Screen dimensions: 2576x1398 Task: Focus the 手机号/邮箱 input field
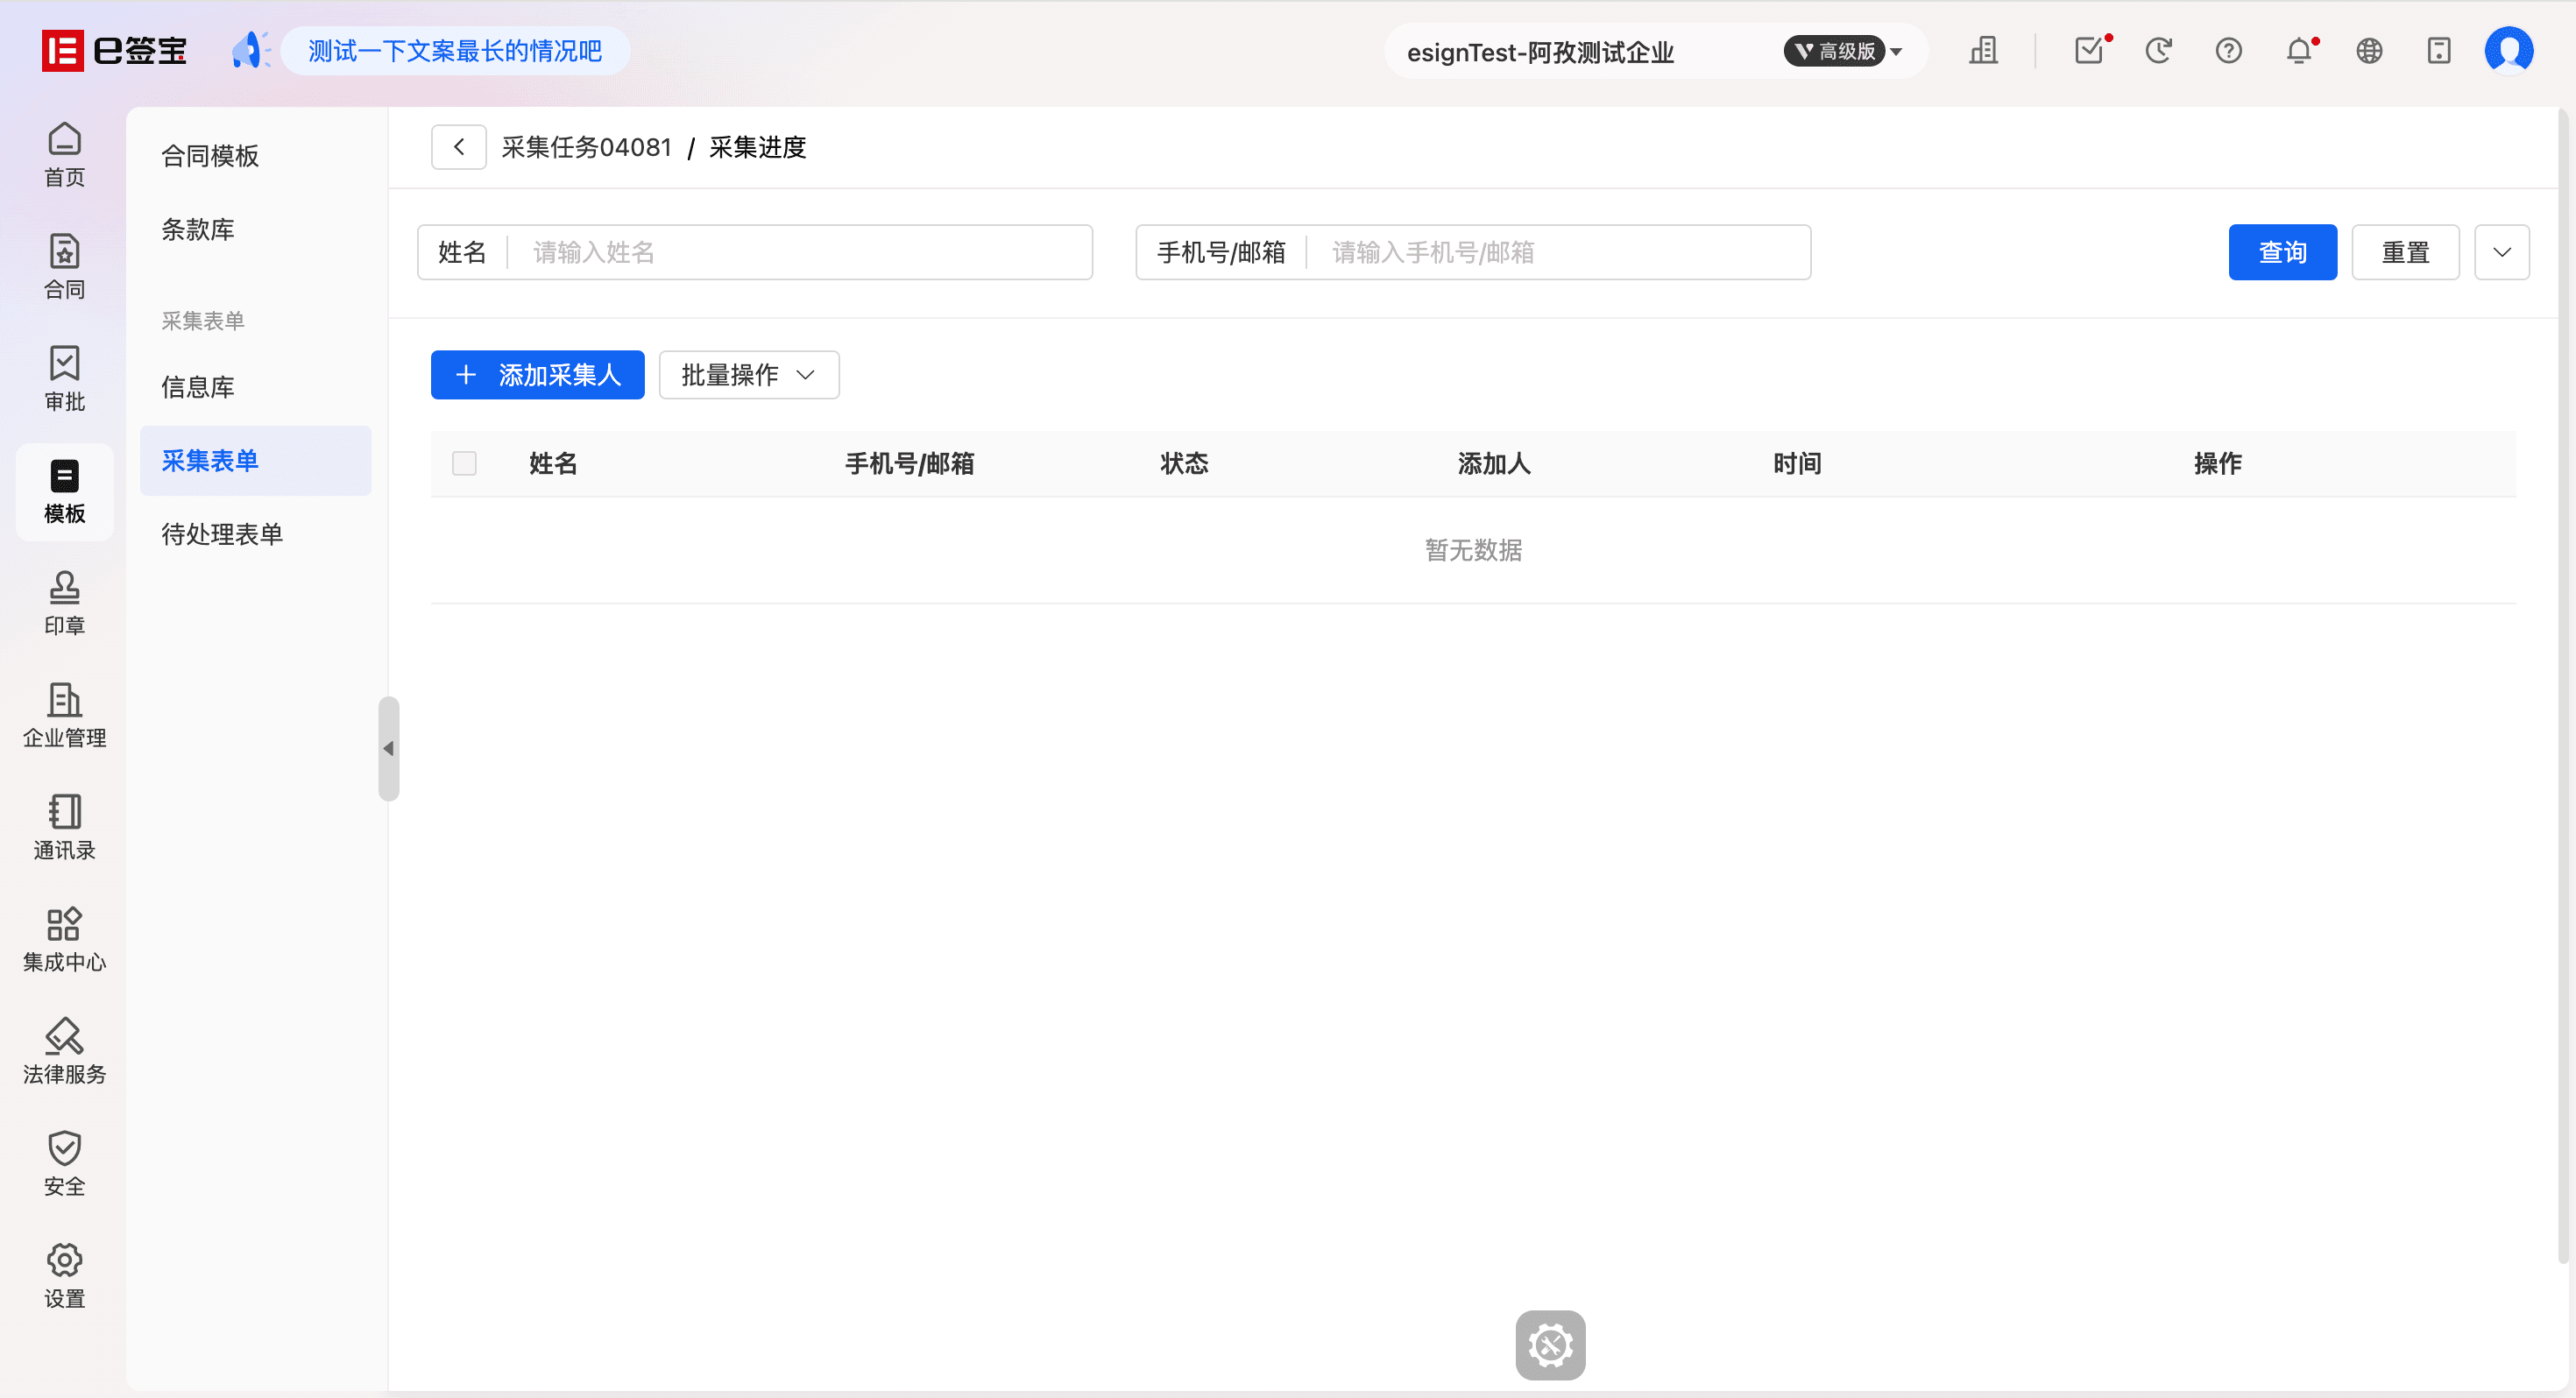[1473, 252]
